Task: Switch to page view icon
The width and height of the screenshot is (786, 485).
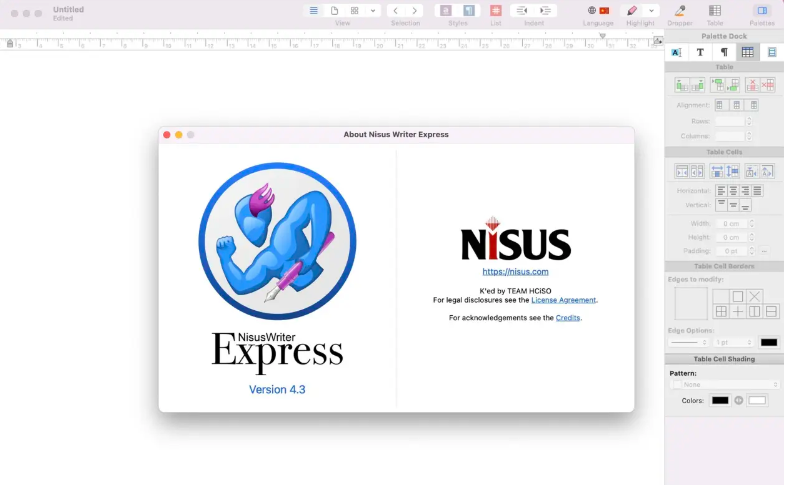Action: [x=334, y=11]
